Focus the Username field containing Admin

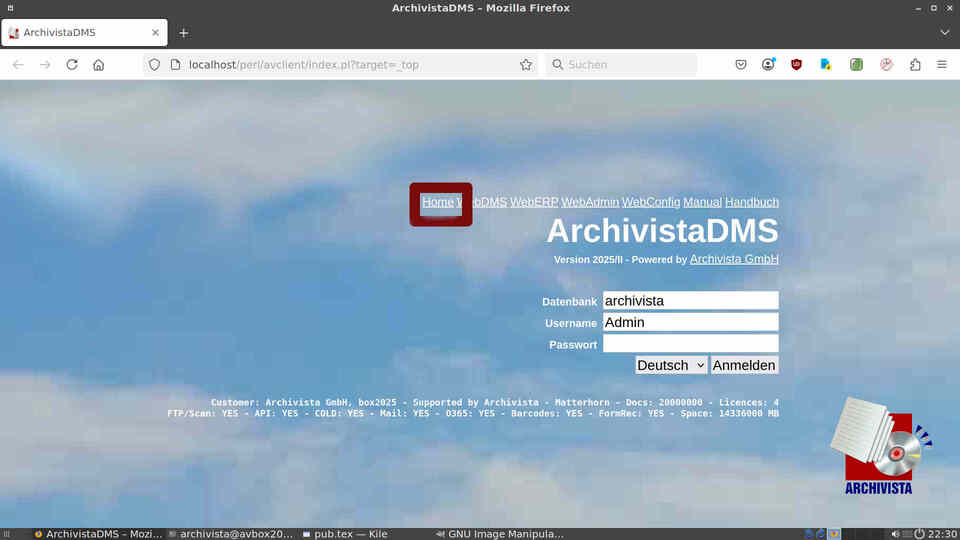pos(691,322)
